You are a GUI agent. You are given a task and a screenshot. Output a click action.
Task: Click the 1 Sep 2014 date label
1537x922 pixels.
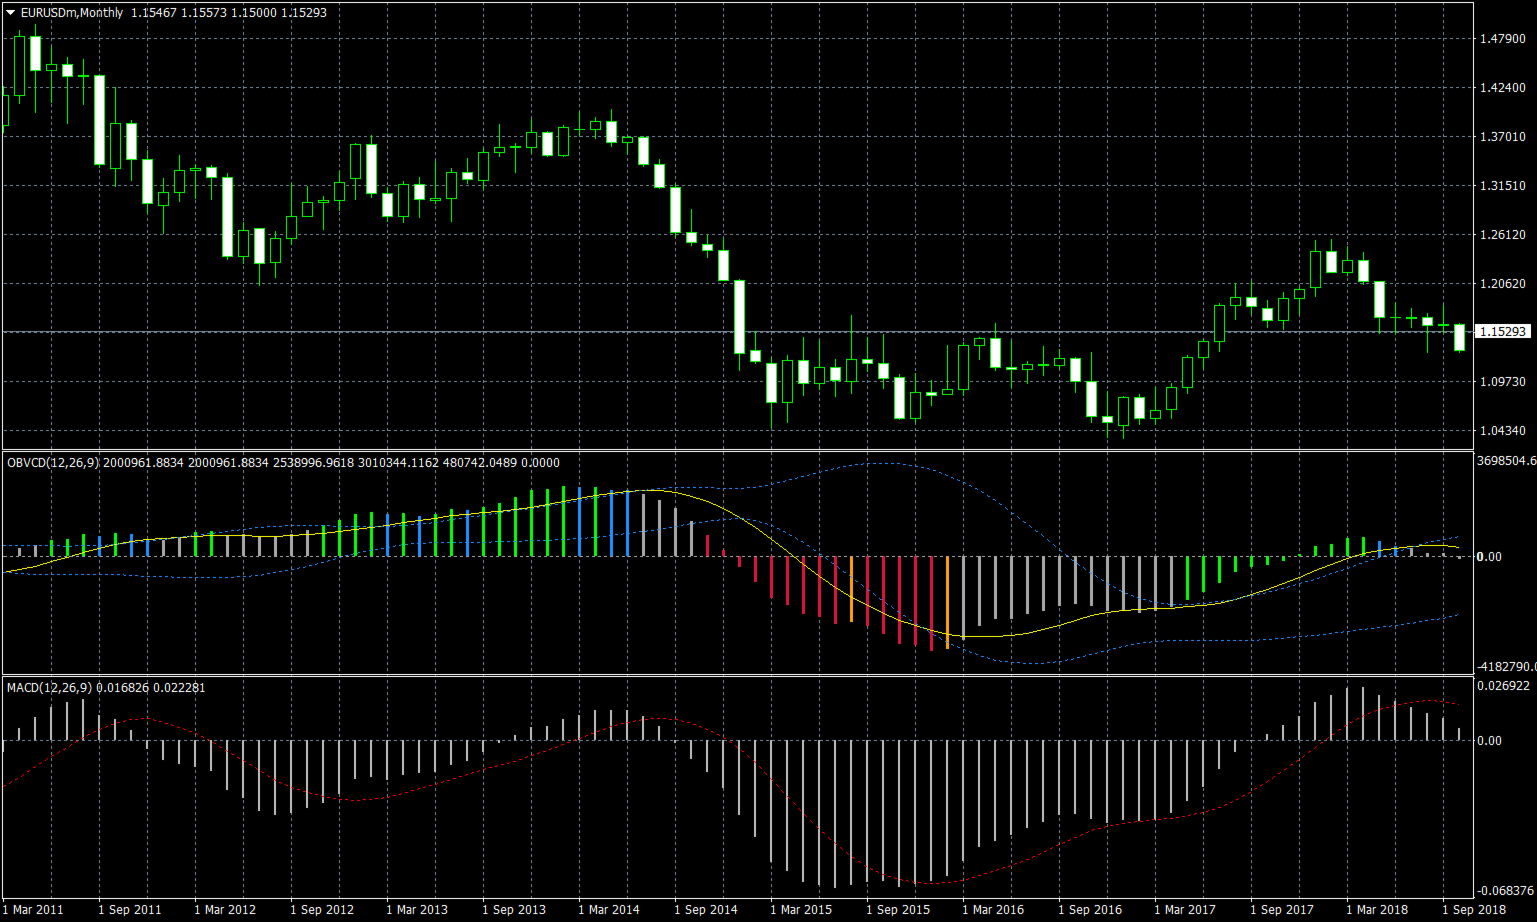[706, 910]
